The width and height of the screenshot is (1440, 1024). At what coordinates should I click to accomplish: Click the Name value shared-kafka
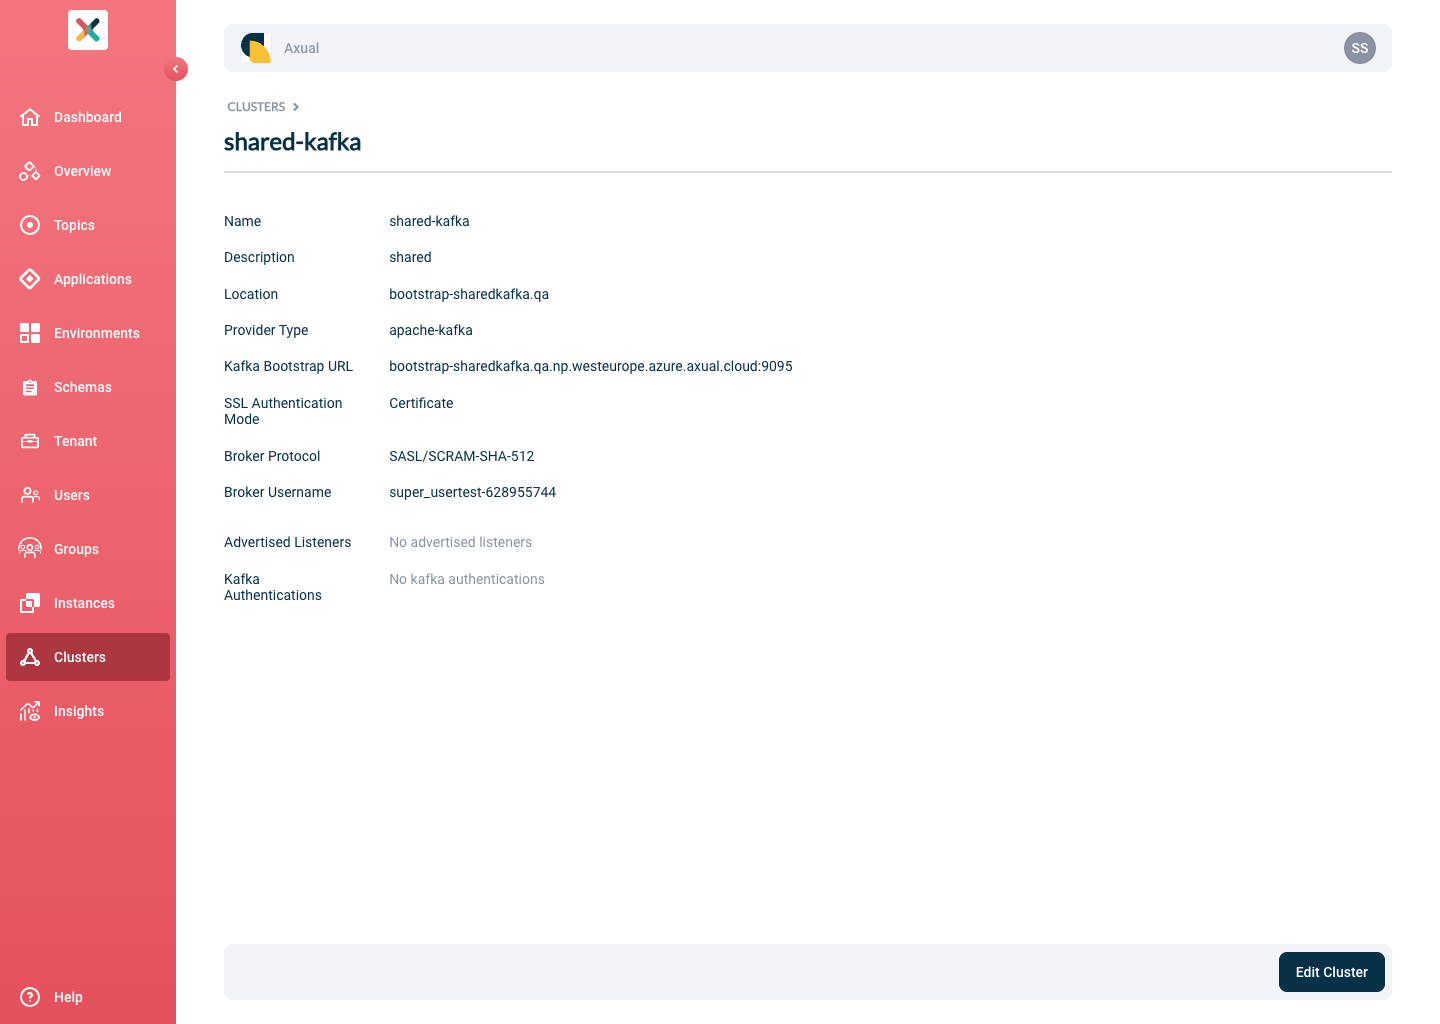429,221
